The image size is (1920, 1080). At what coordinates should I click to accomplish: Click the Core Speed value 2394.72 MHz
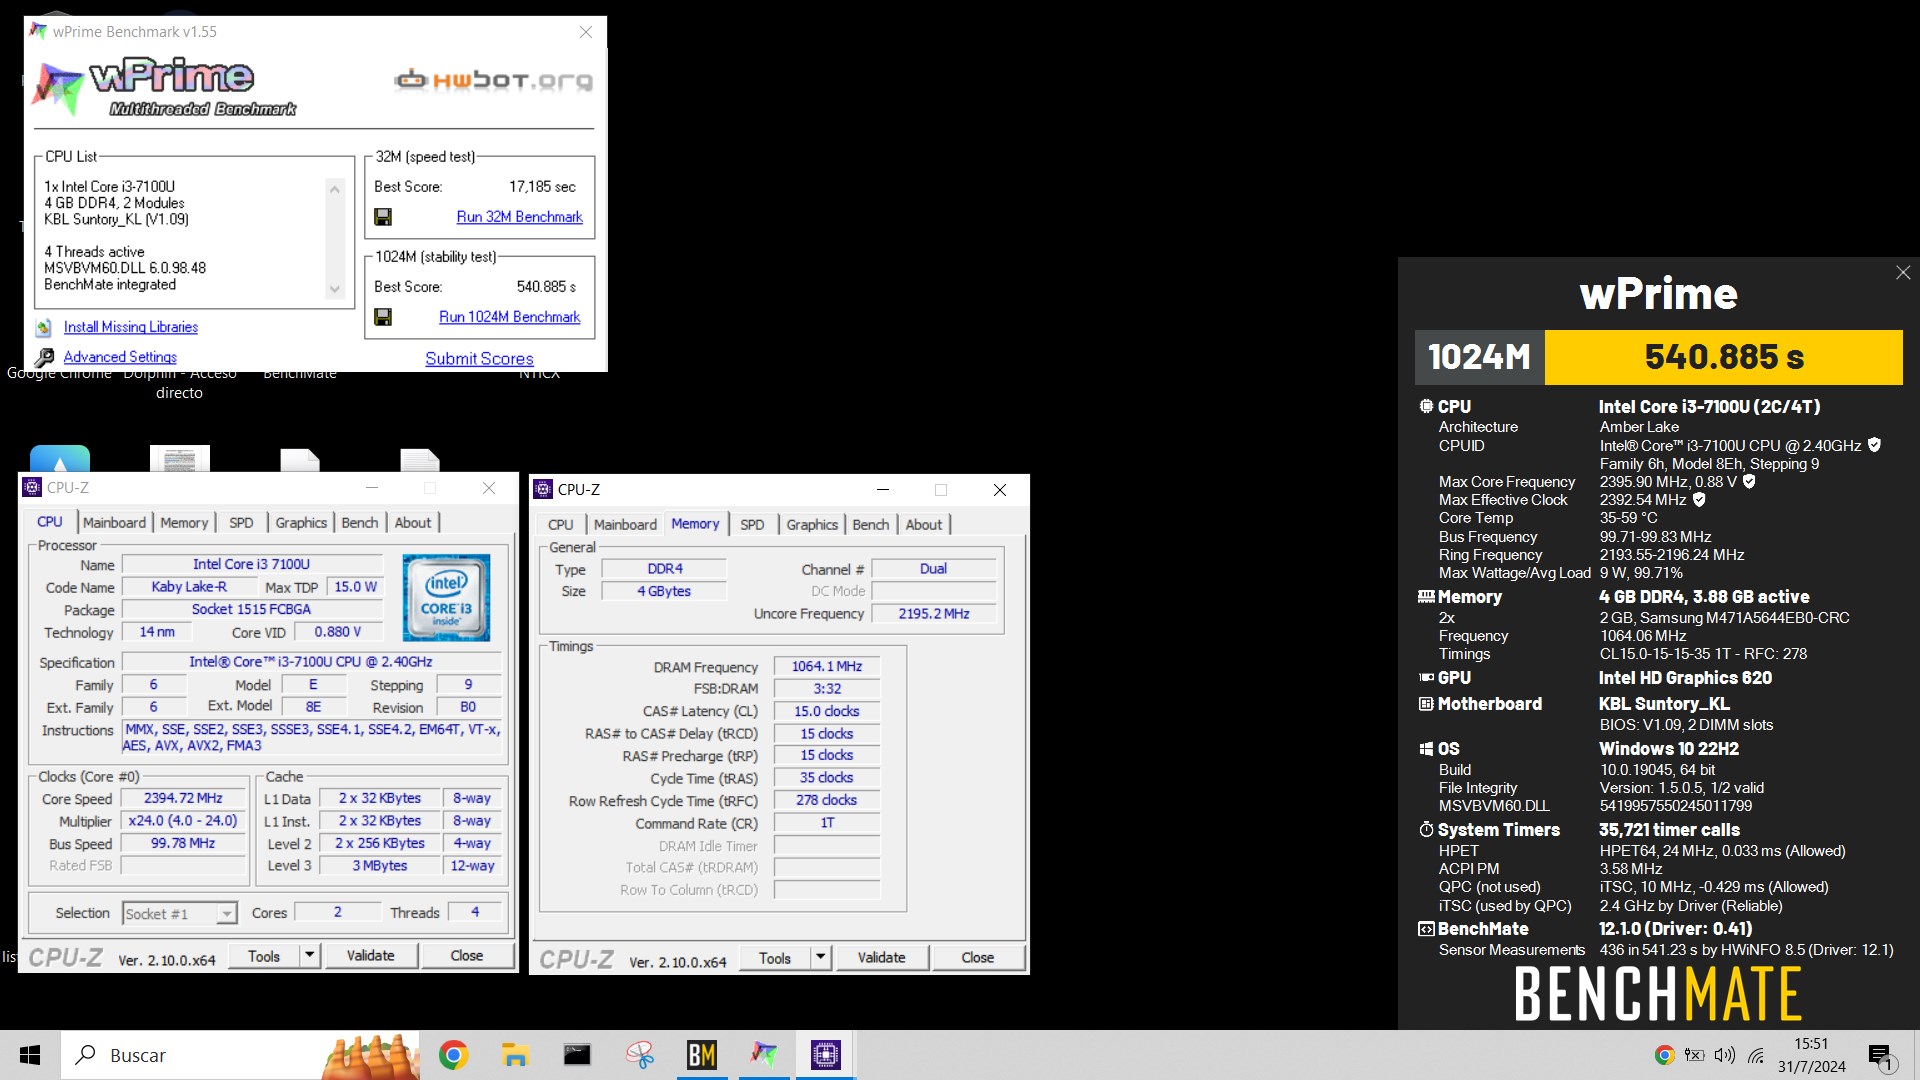point(183,798)
